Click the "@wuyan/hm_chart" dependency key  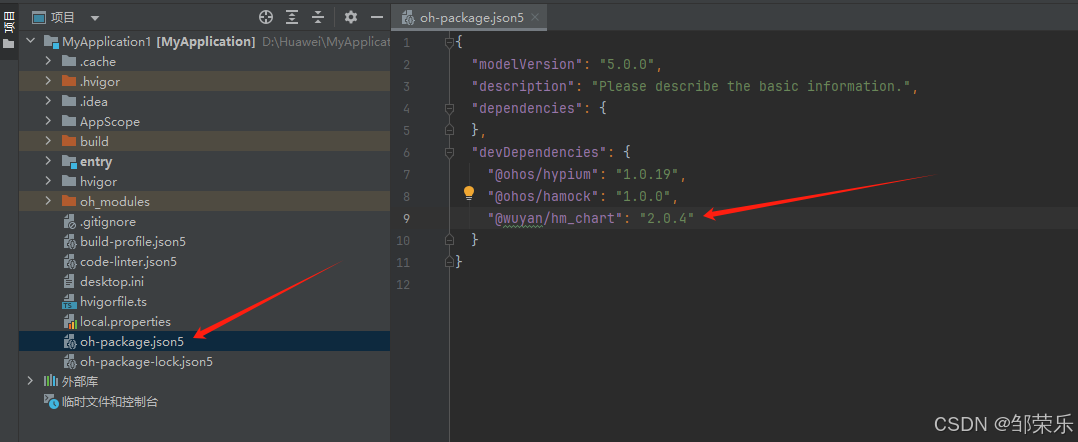(x=556, y=219)
